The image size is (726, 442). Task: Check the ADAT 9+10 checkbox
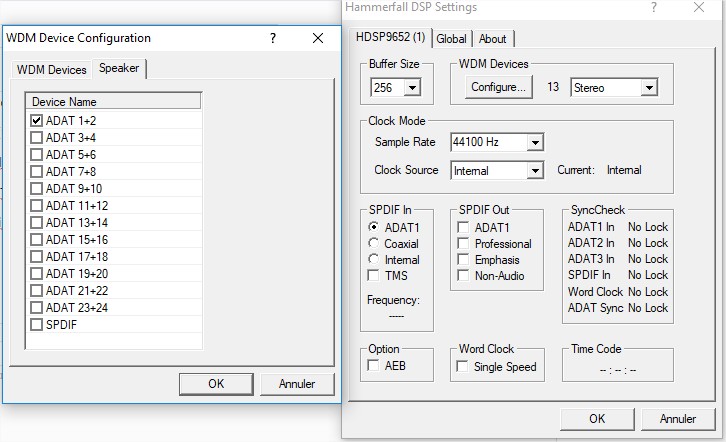pos(36,188)
